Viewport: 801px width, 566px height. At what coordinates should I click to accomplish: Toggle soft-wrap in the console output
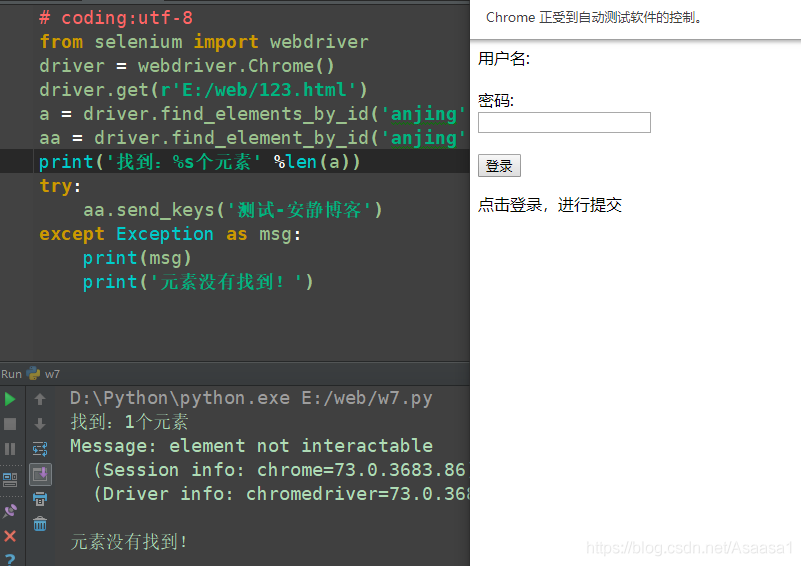[x=40, y=449]
